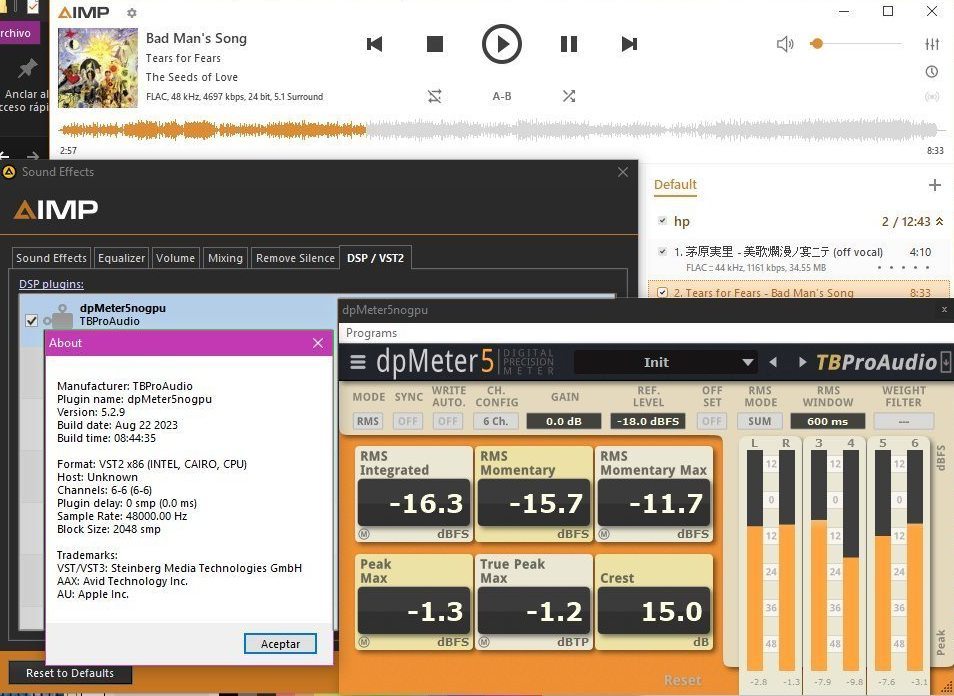Open the dpMeter5 hamburger menu
The width and height of the screenshot is (954, 696).
tap(358, 363)
